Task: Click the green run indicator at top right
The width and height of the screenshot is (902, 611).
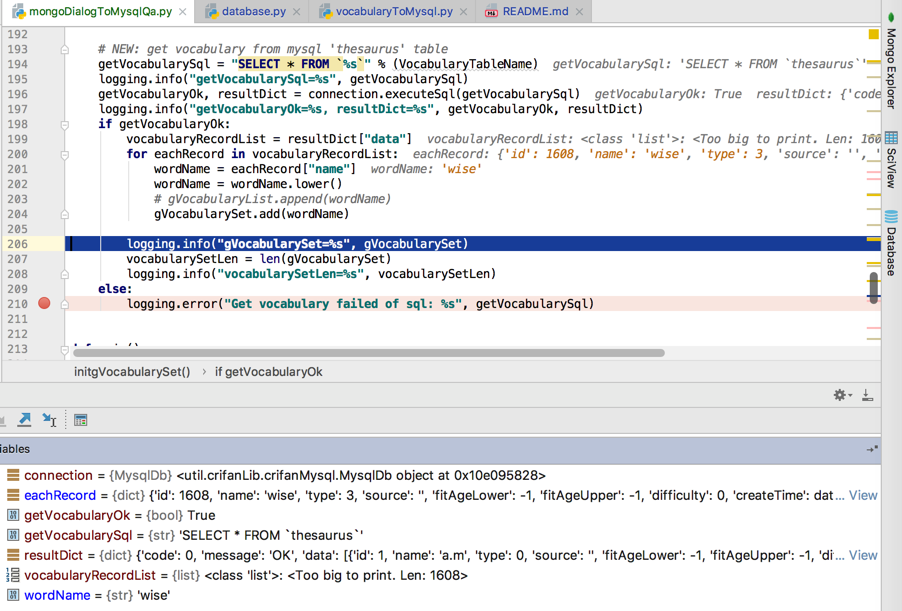Action: pyautogui.click(x=889, y=17)
